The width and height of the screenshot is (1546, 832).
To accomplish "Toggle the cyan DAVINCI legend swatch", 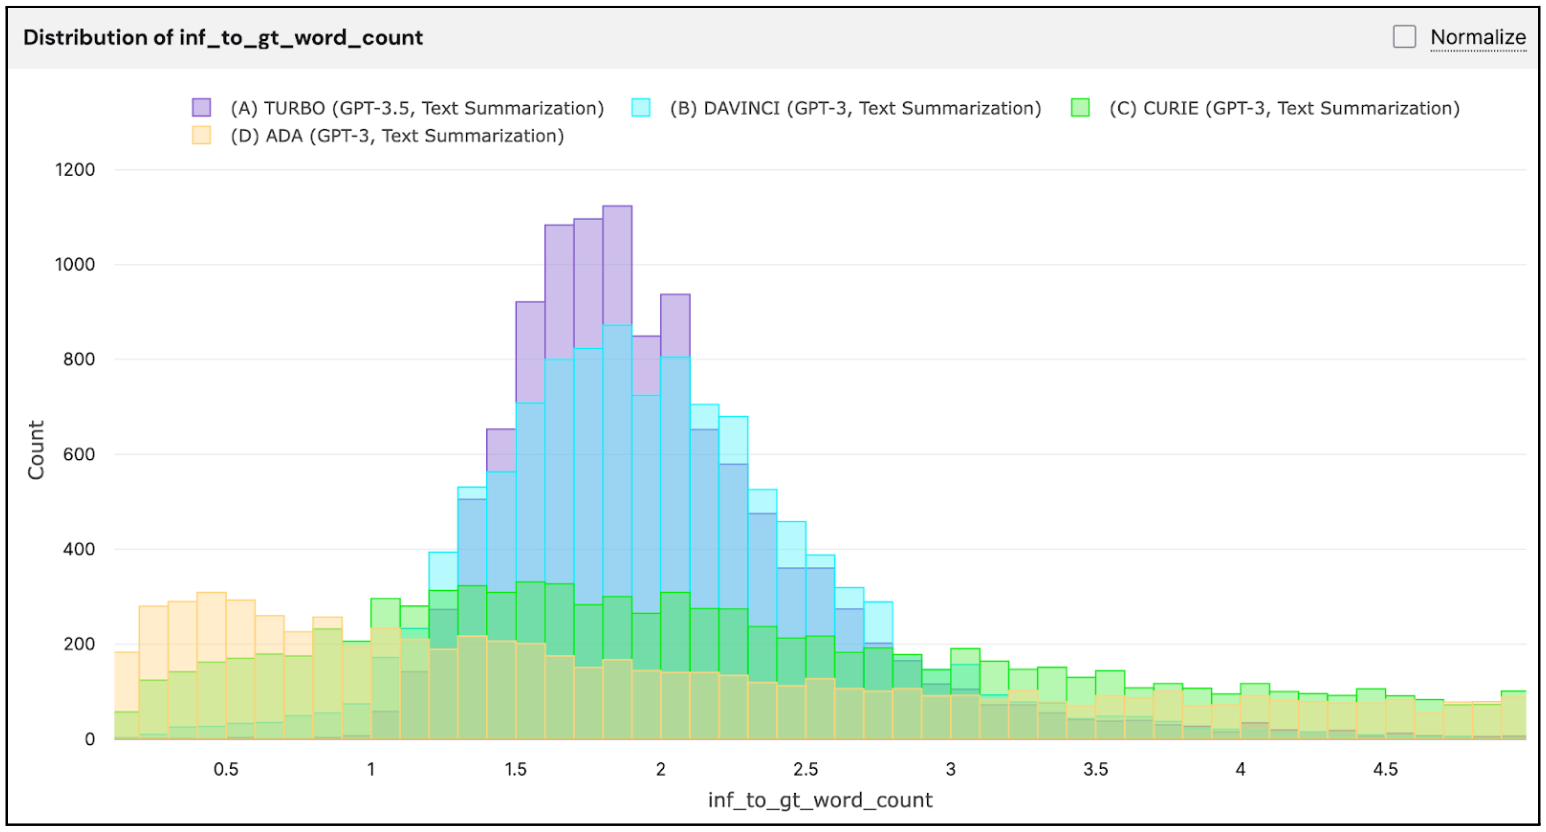I will [641, 108].
